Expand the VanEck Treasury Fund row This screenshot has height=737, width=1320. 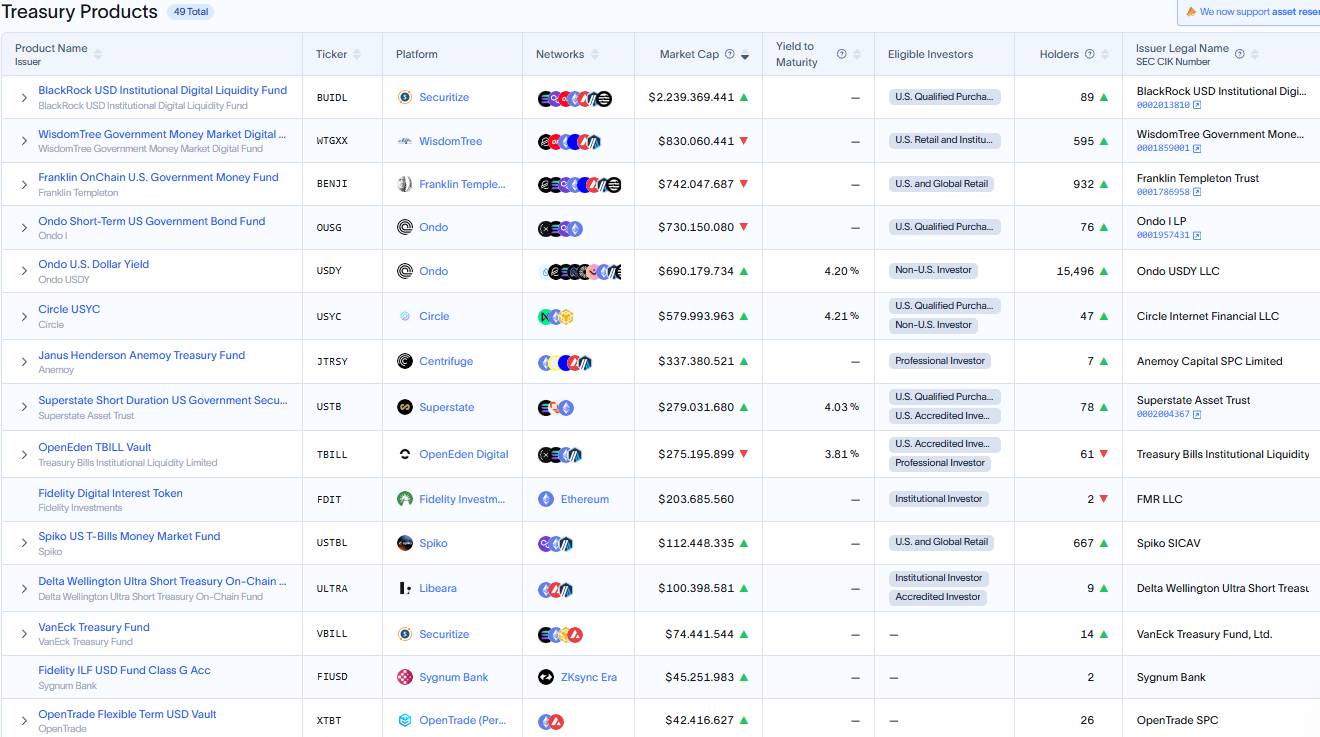(24, 634)
